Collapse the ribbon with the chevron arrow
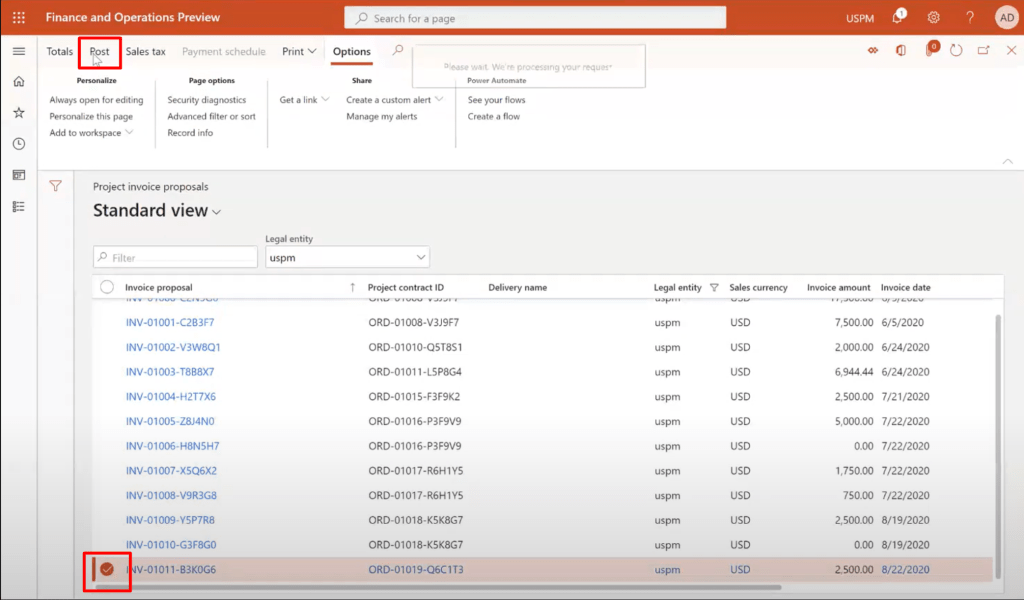1024x600 pixels. coord(1006,161)
